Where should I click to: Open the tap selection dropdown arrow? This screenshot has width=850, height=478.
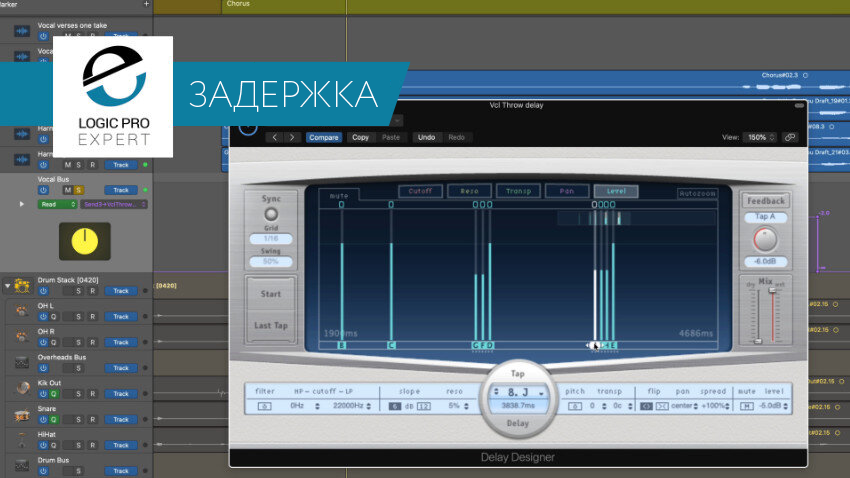click(x=541, y=392)
